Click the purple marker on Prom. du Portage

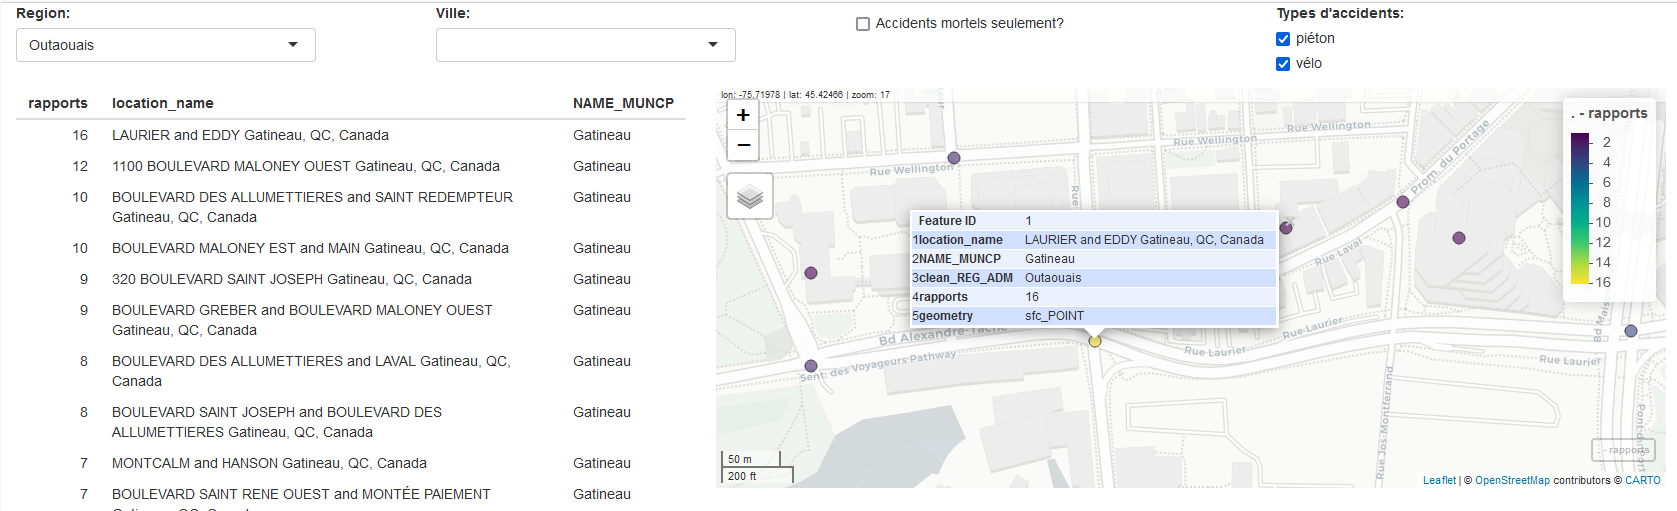1403,202
